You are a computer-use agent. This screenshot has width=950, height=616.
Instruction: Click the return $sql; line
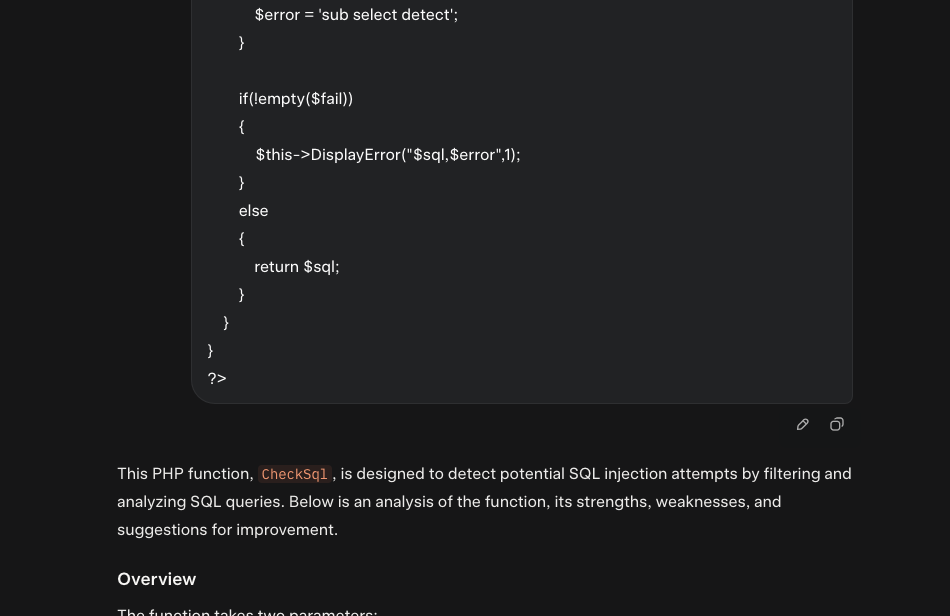297,267
